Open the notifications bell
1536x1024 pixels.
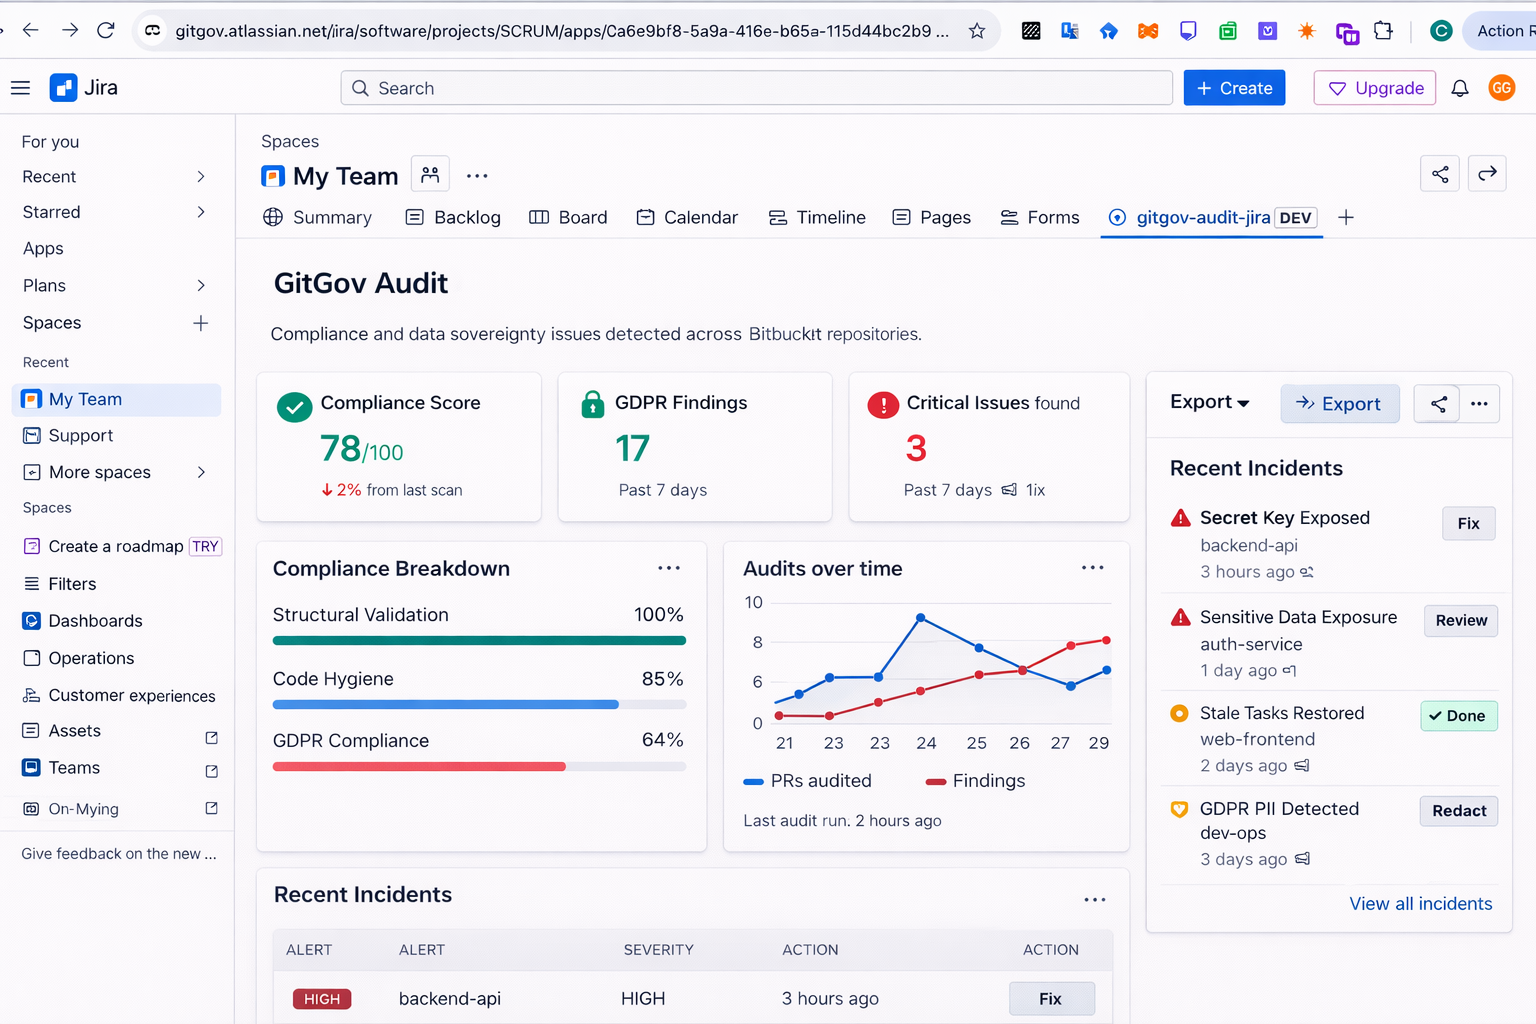1460,88
